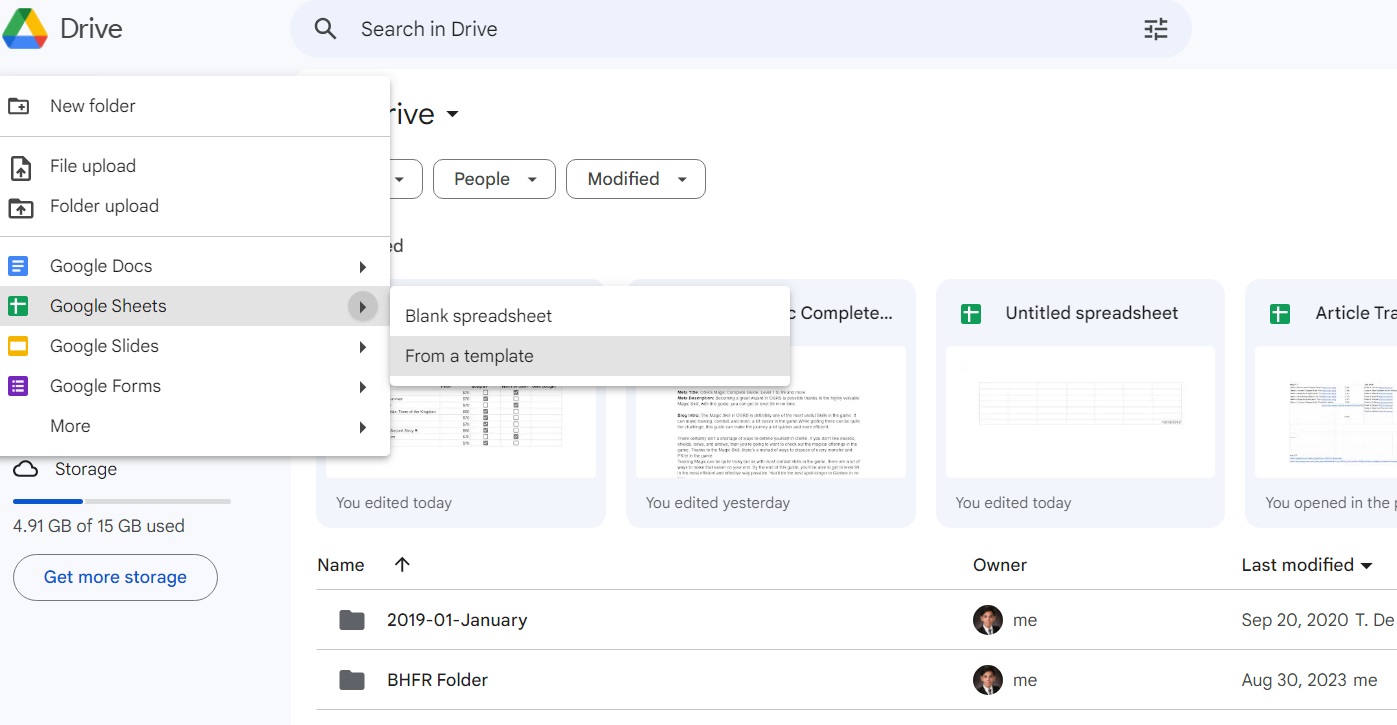Click the yellow Google Slides icon
The height and width of the screenshot is (725, 1397).
point(18,346)
